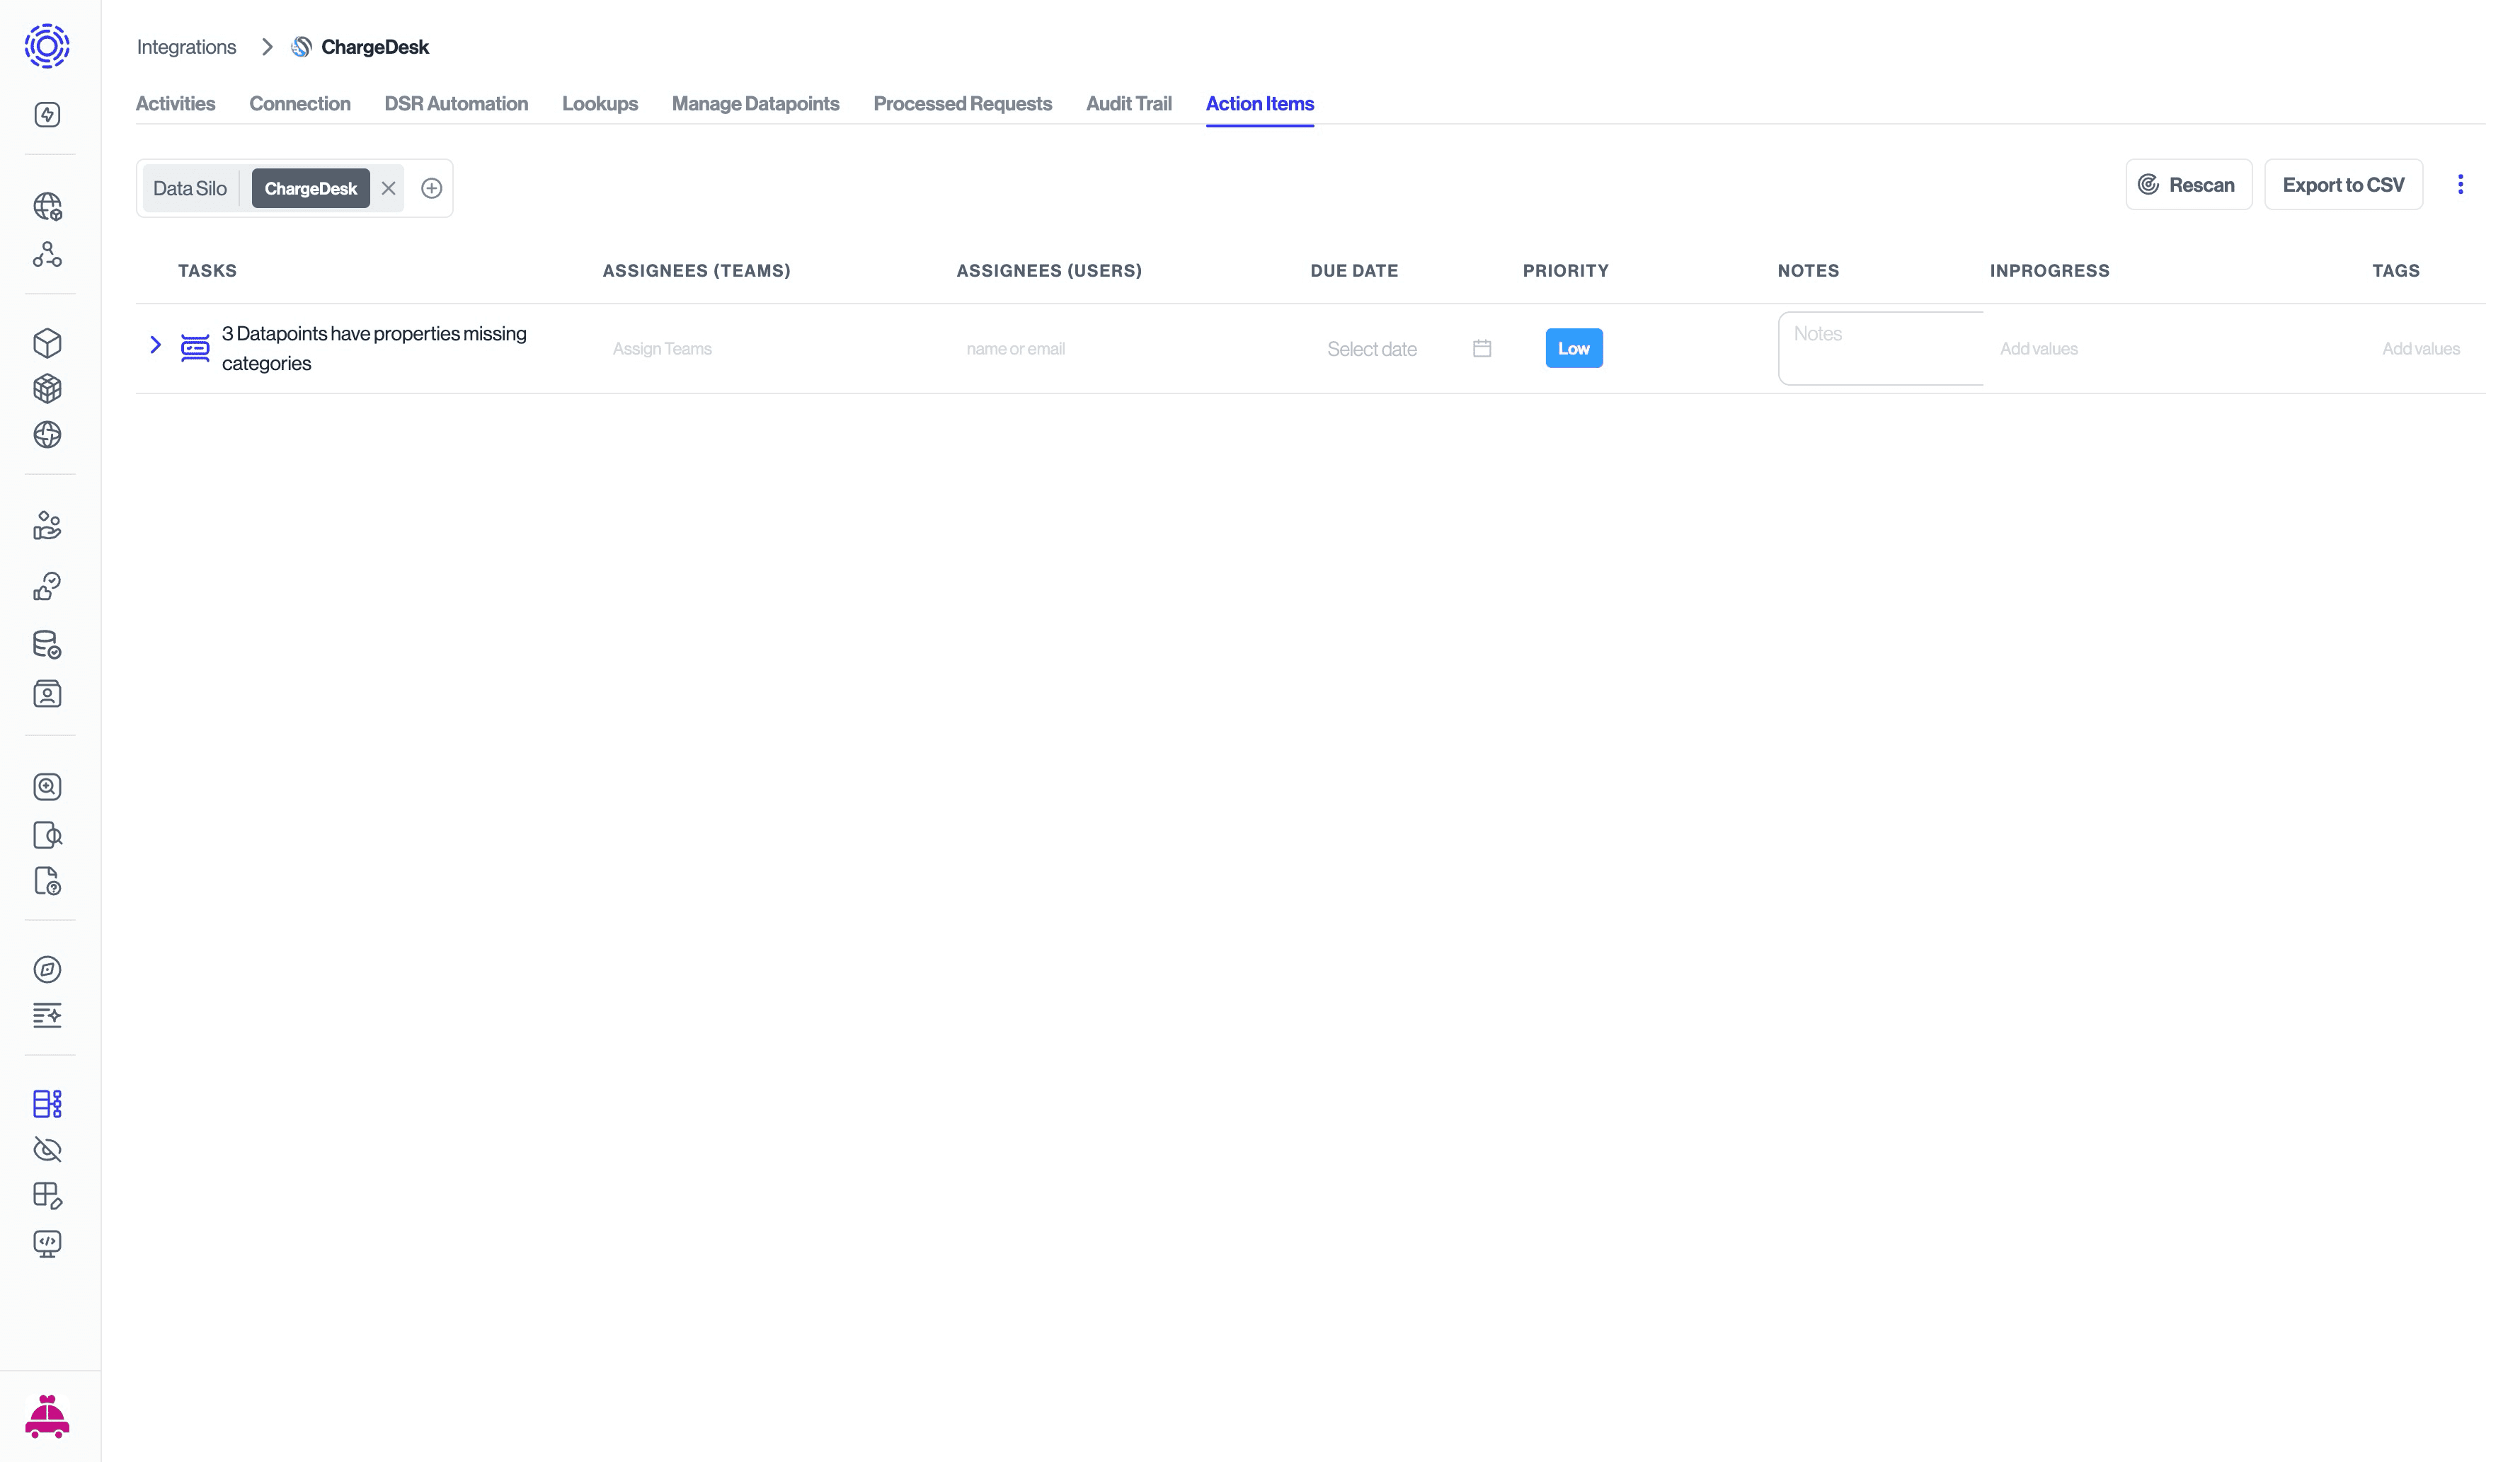2520x1462 pixels.
Task: Remove the ChargeDesk filter with the X
Action: pos(389,188)
